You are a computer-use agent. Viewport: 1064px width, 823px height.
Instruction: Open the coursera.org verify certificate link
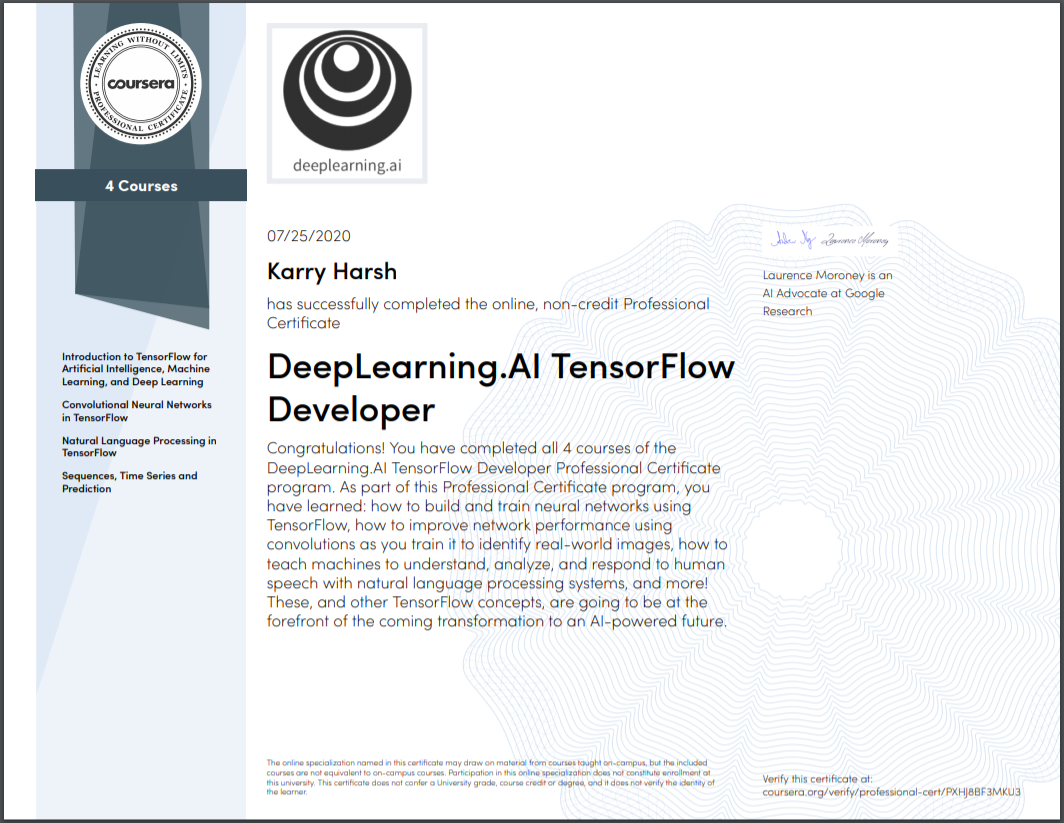(891, 792)
